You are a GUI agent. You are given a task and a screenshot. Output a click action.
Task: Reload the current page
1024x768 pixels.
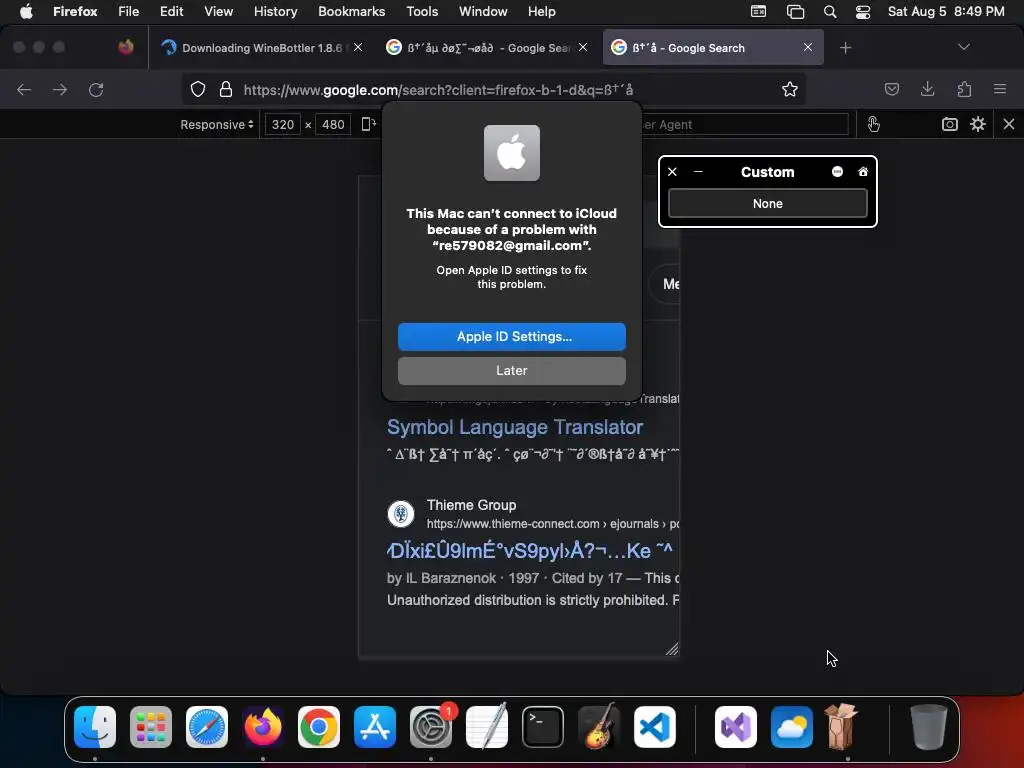96,89
